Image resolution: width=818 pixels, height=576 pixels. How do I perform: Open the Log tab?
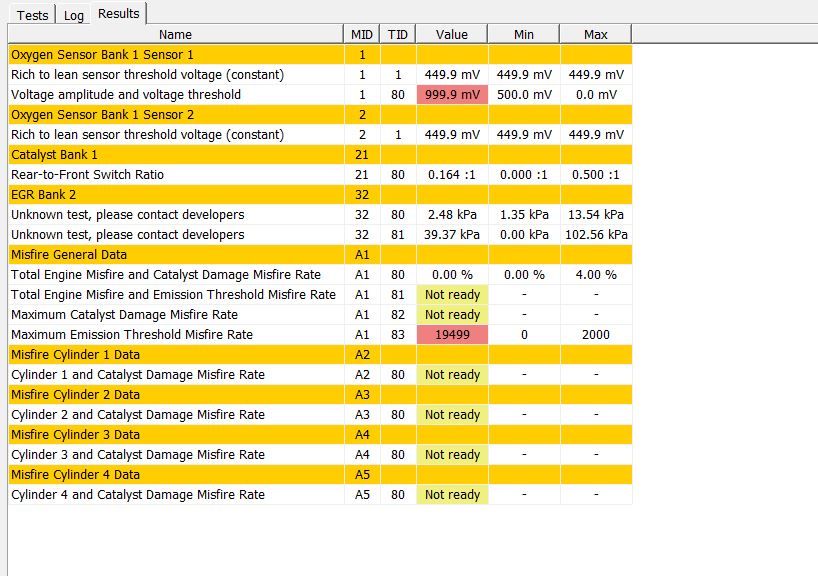tap(73, 14)
